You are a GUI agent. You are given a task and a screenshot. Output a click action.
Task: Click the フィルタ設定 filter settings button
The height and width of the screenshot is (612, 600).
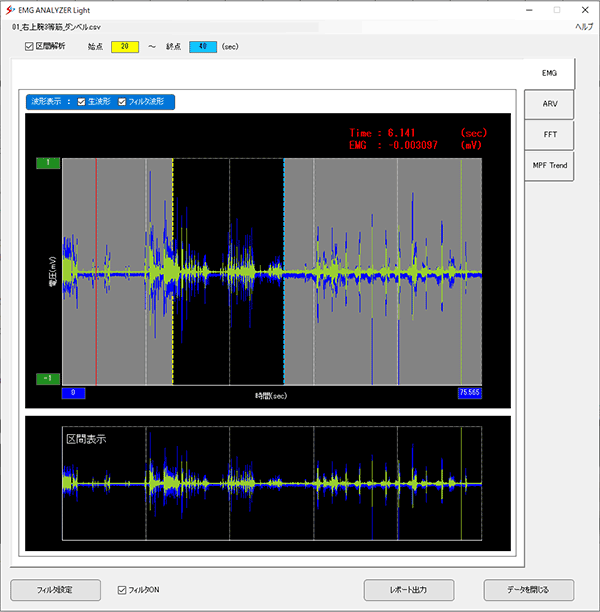click(55, 590)
